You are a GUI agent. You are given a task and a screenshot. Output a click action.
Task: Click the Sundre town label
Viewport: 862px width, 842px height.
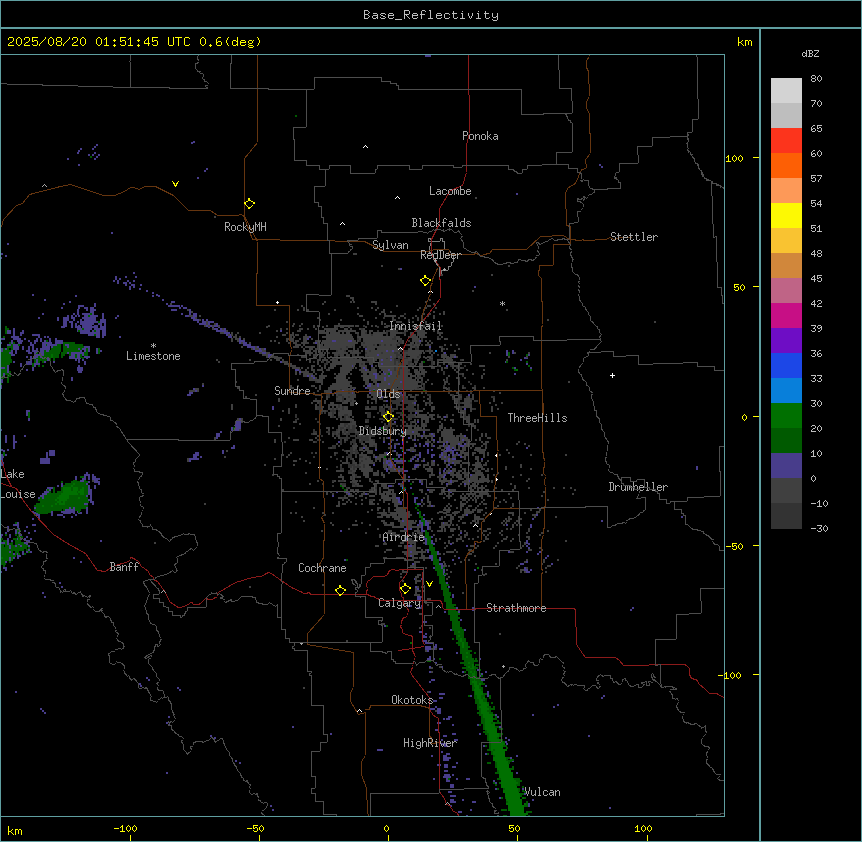coord(292,391)
